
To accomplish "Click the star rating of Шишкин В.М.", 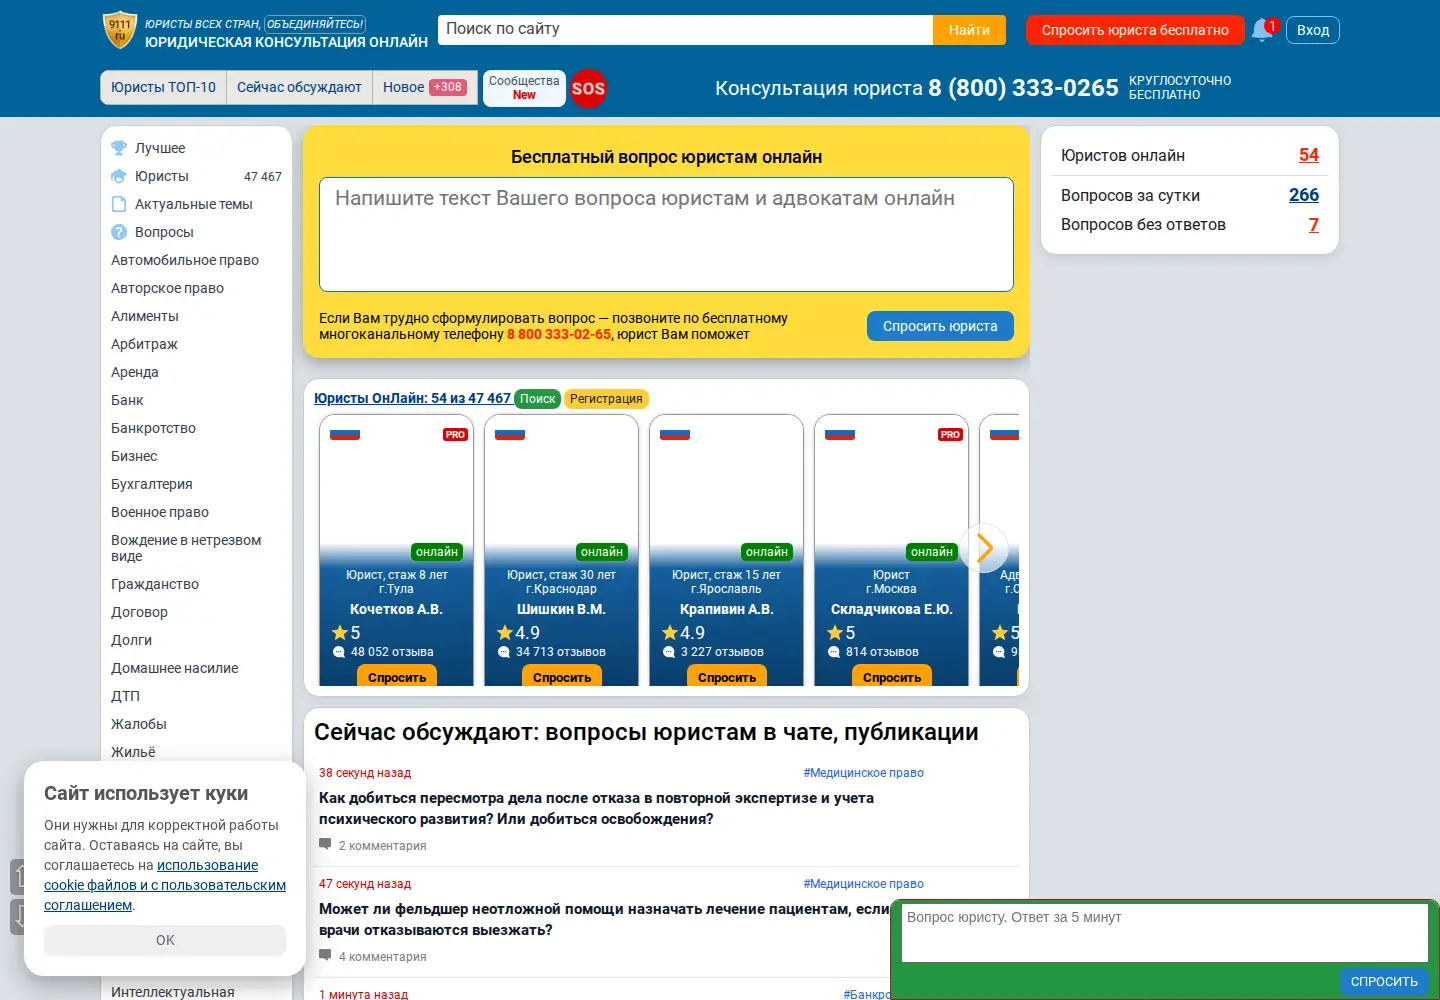I will point(519,633).
